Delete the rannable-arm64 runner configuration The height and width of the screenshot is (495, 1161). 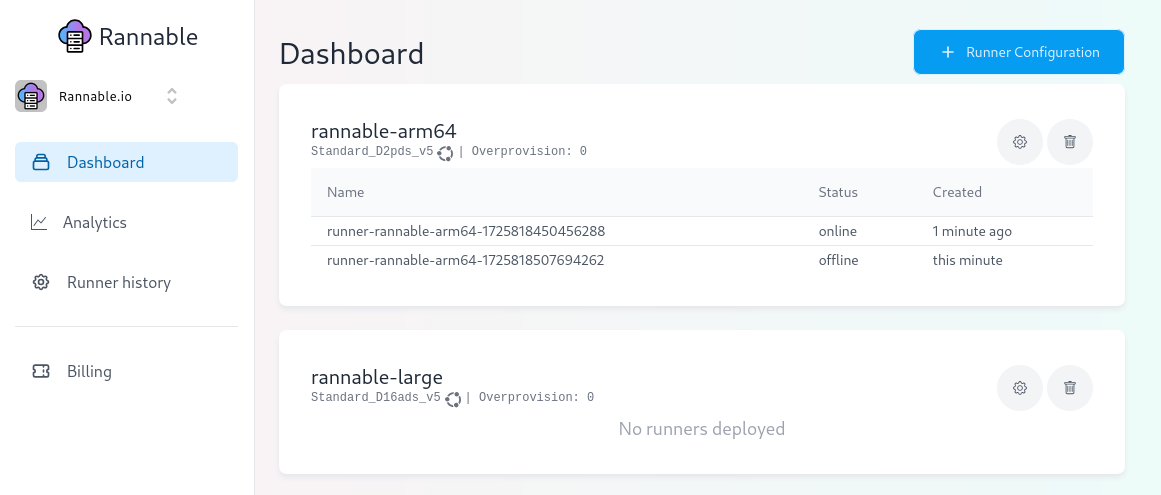[1070, 142]
